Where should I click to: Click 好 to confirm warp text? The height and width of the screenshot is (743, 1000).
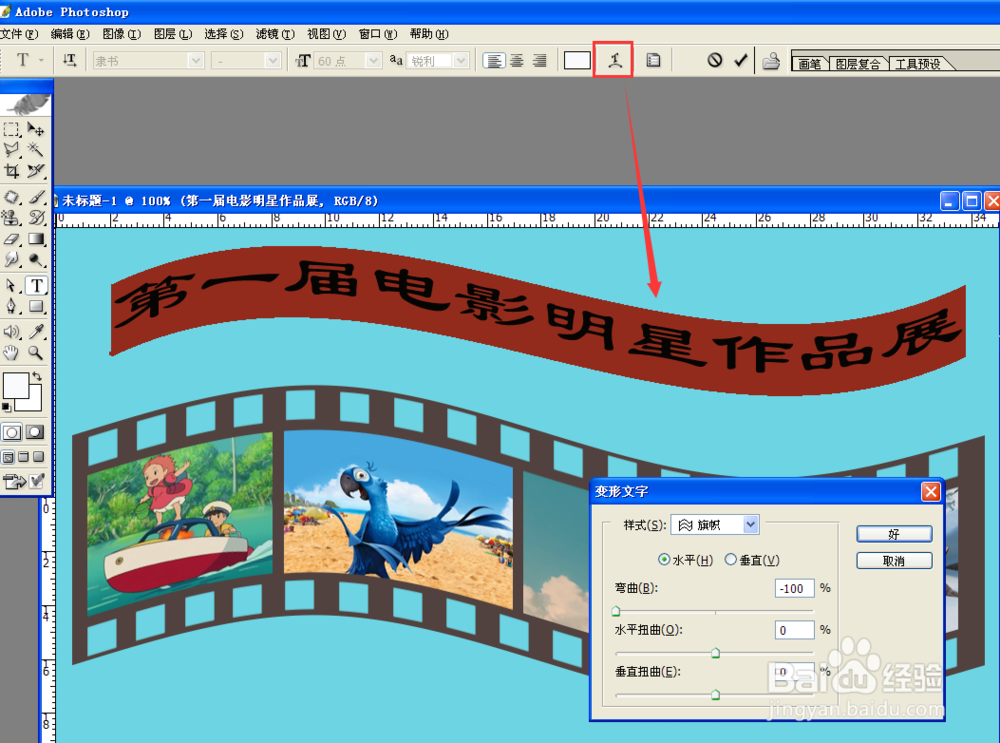click(894, 534)
